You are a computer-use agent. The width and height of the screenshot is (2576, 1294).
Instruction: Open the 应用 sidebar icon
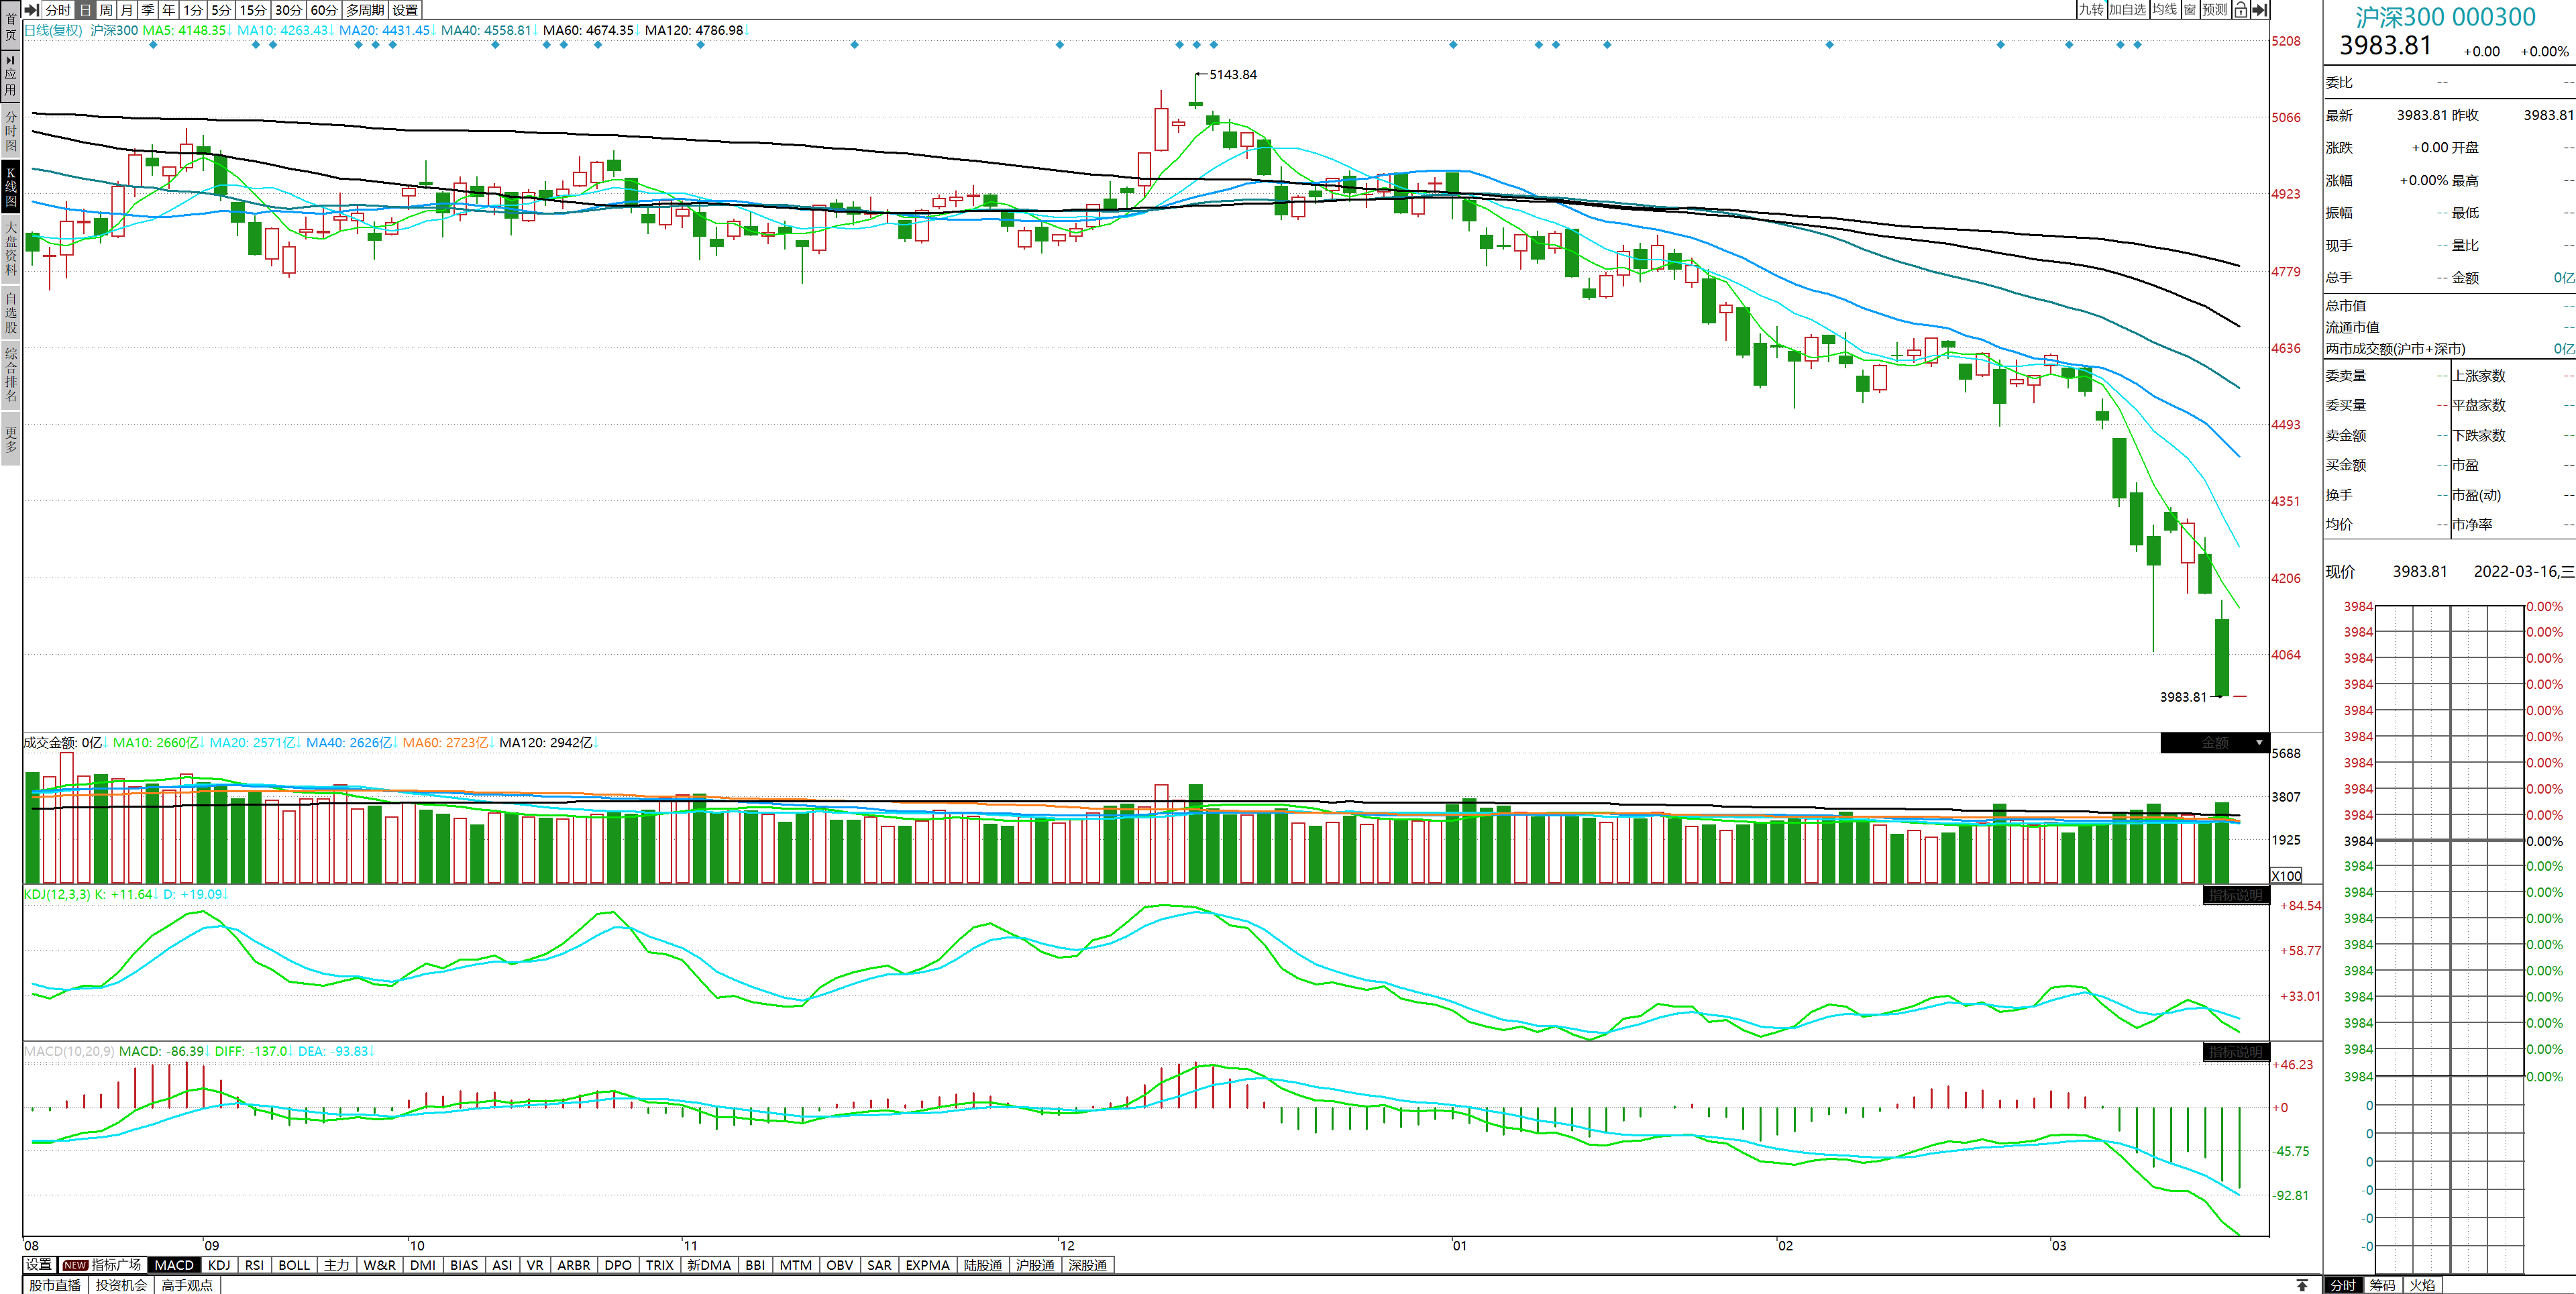tap(10, 76)
